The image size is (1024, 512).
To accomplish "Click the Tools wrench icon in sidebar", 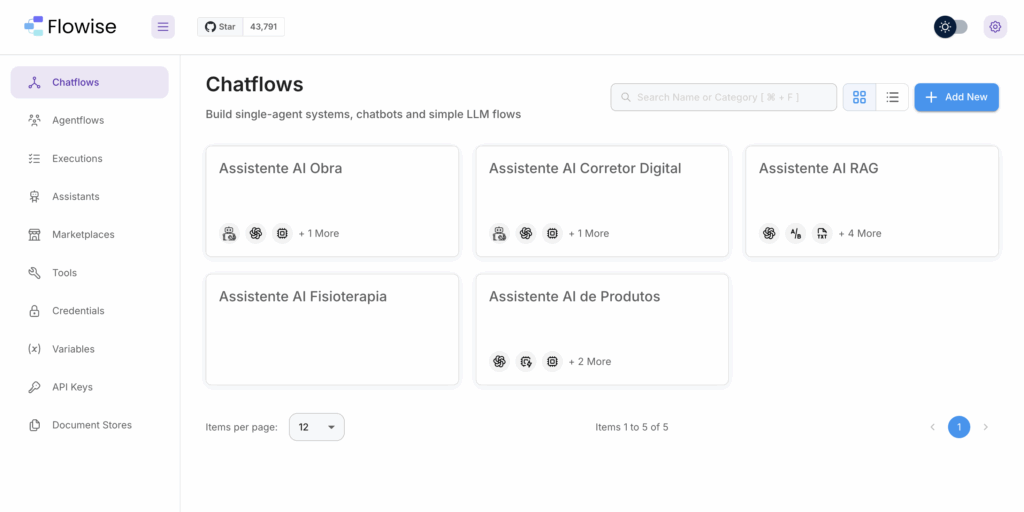I will coord(34,273).
